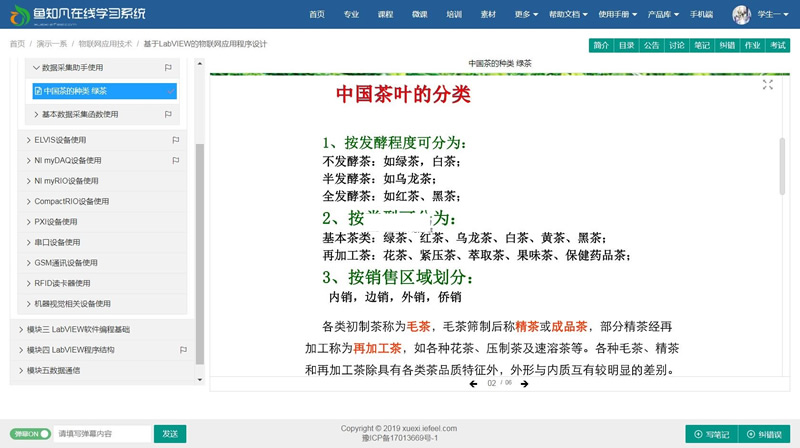Click the student profile avatar
The width and height of the screenshot is (800, 448).
coord(742,14)
